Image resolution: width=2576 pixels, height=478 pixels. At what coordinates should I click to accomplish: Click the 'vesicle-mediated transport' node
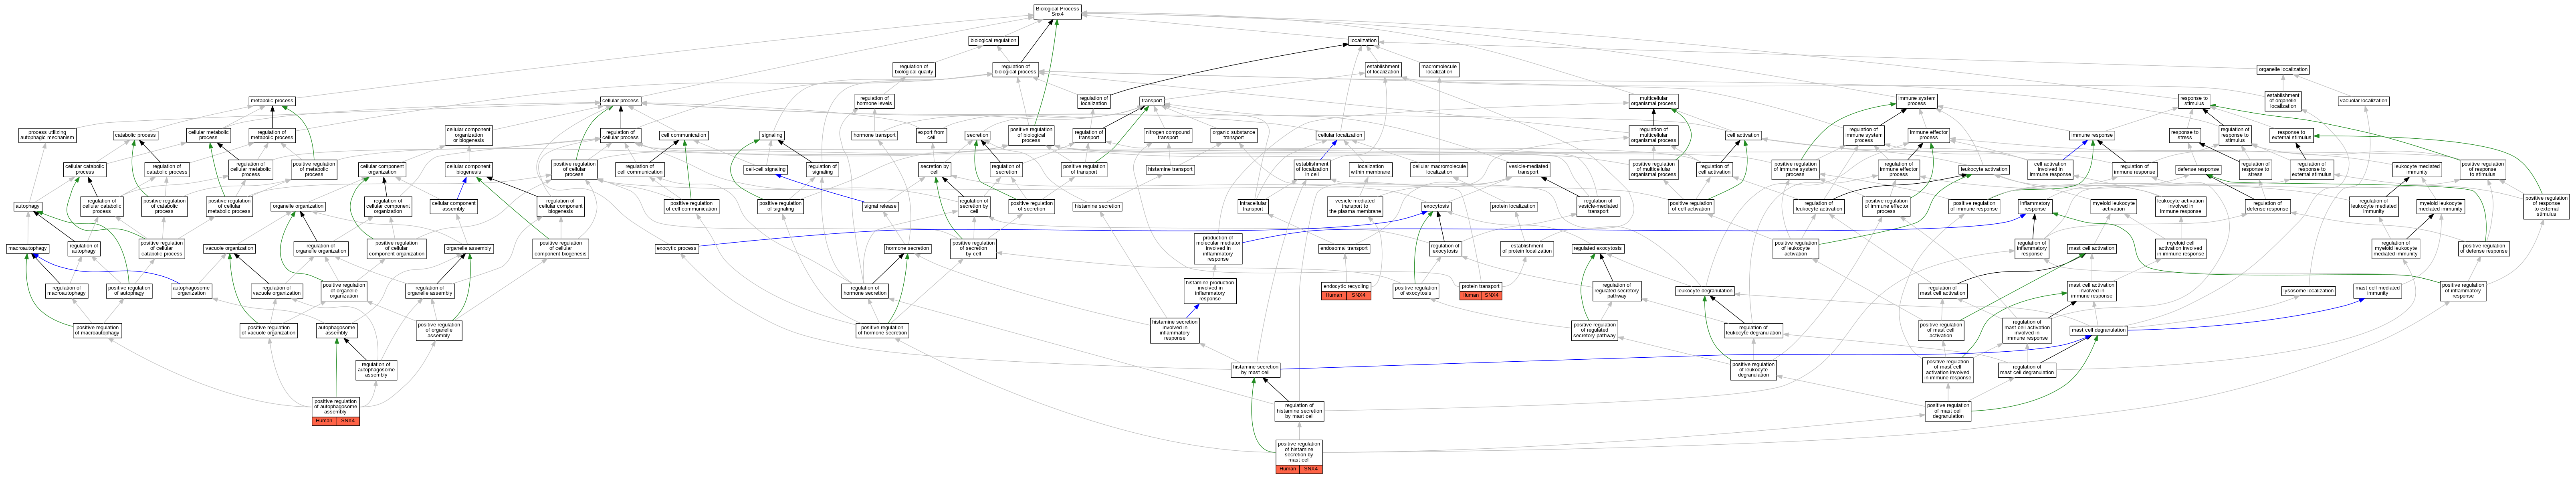1528,170
